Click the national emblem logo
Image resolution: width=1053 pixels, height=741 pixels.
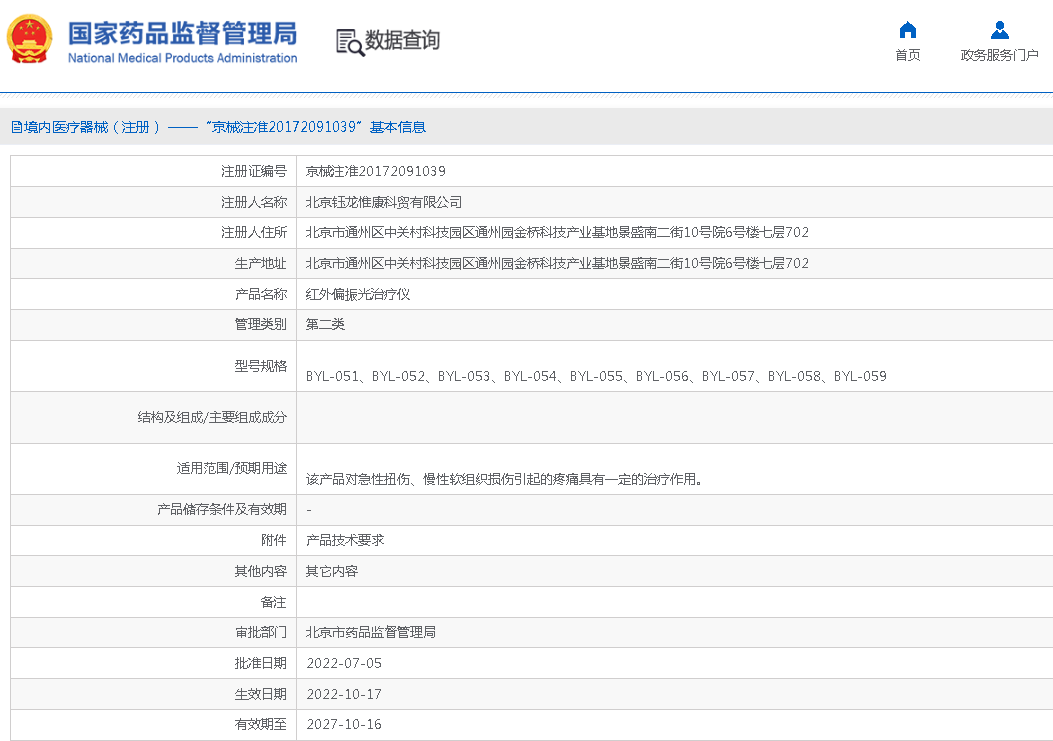31,40
